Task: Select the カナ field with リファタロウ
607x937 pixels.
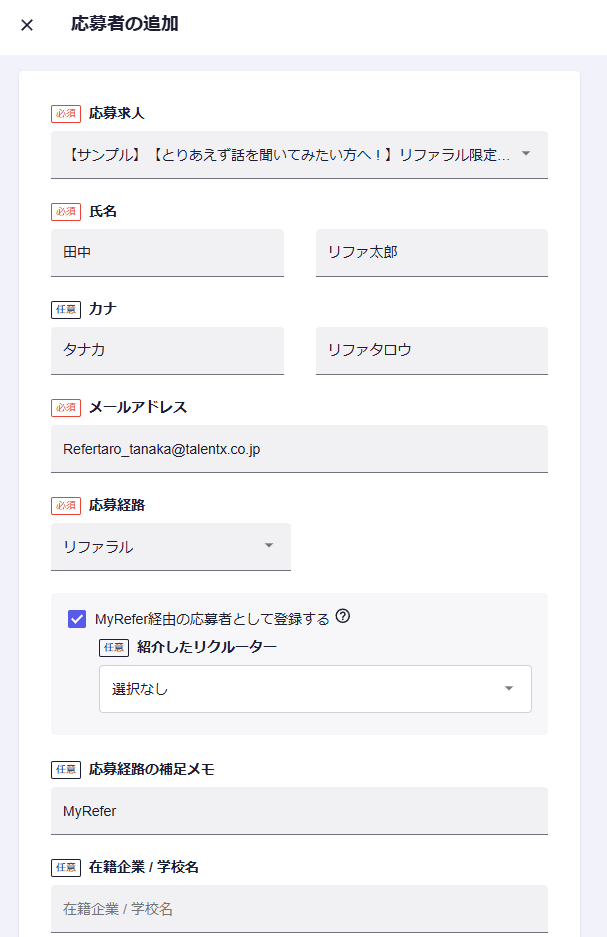Action: tap(431, 350)
